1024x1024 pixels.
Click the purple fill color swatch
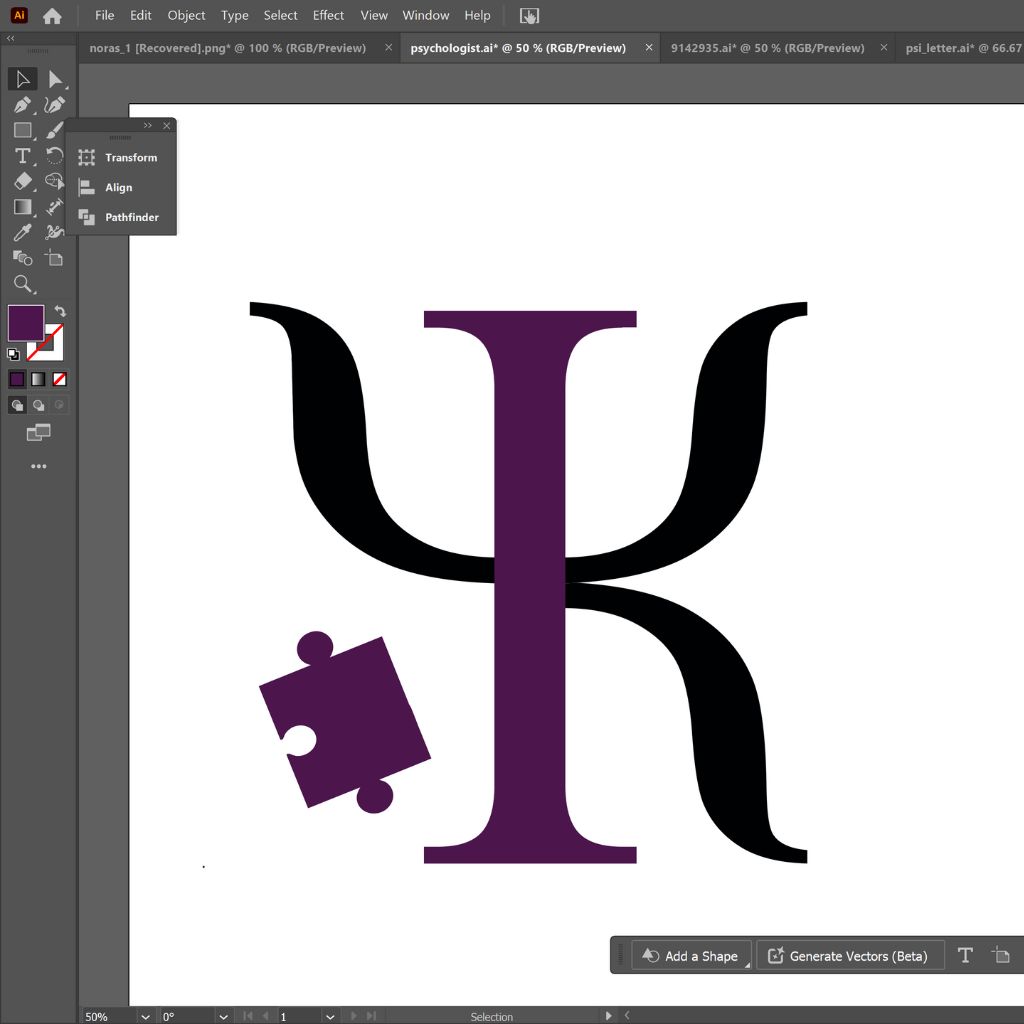pos(25,323)
